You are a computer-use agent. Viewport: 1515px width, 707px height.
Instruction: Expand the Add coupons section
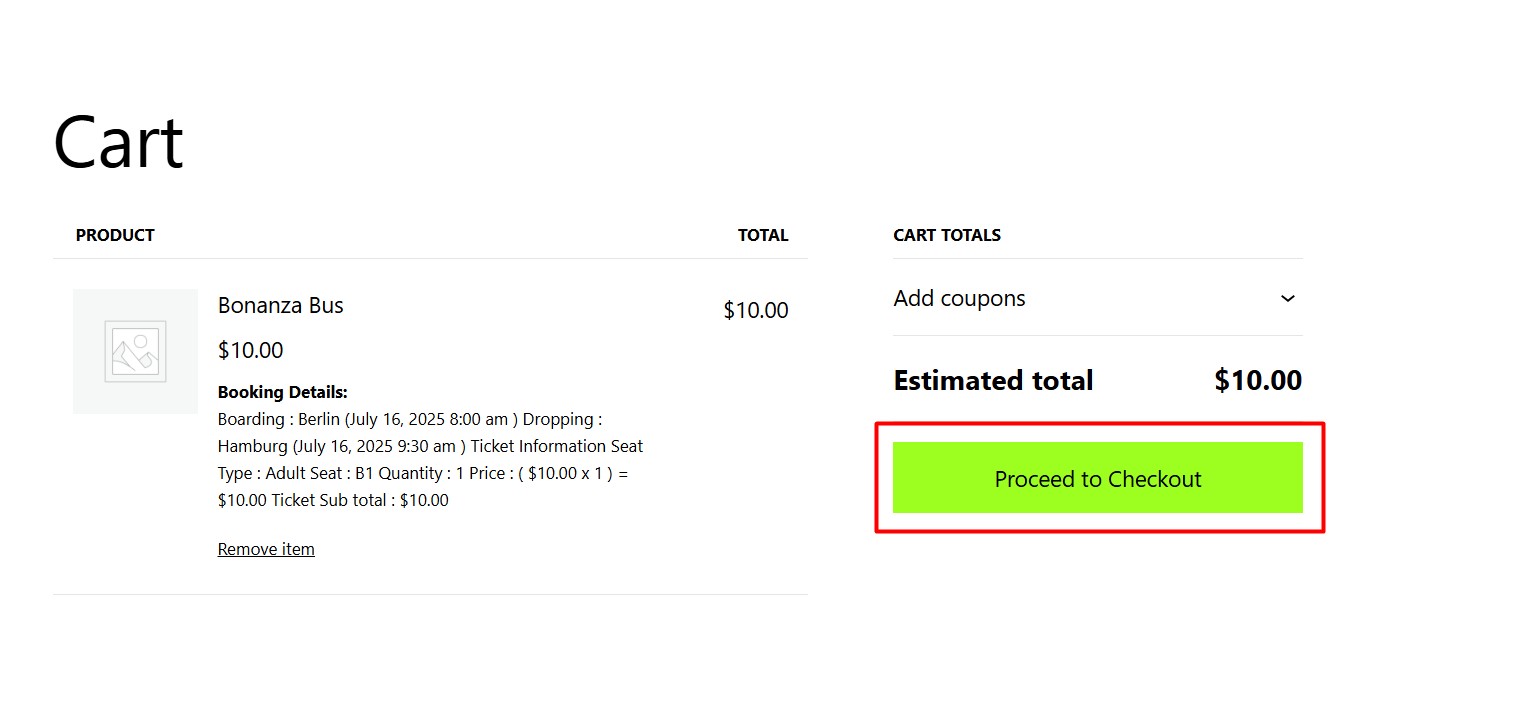1097,298
